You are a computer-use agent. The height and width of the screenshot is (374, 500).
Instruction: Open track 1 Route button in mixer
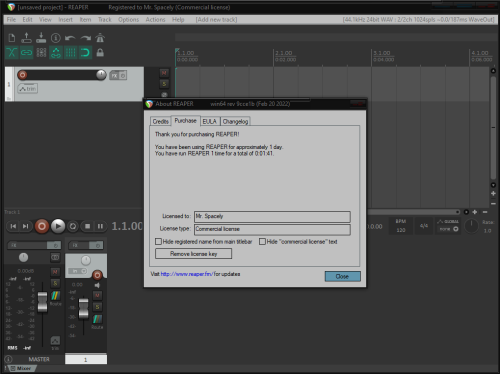97,319
